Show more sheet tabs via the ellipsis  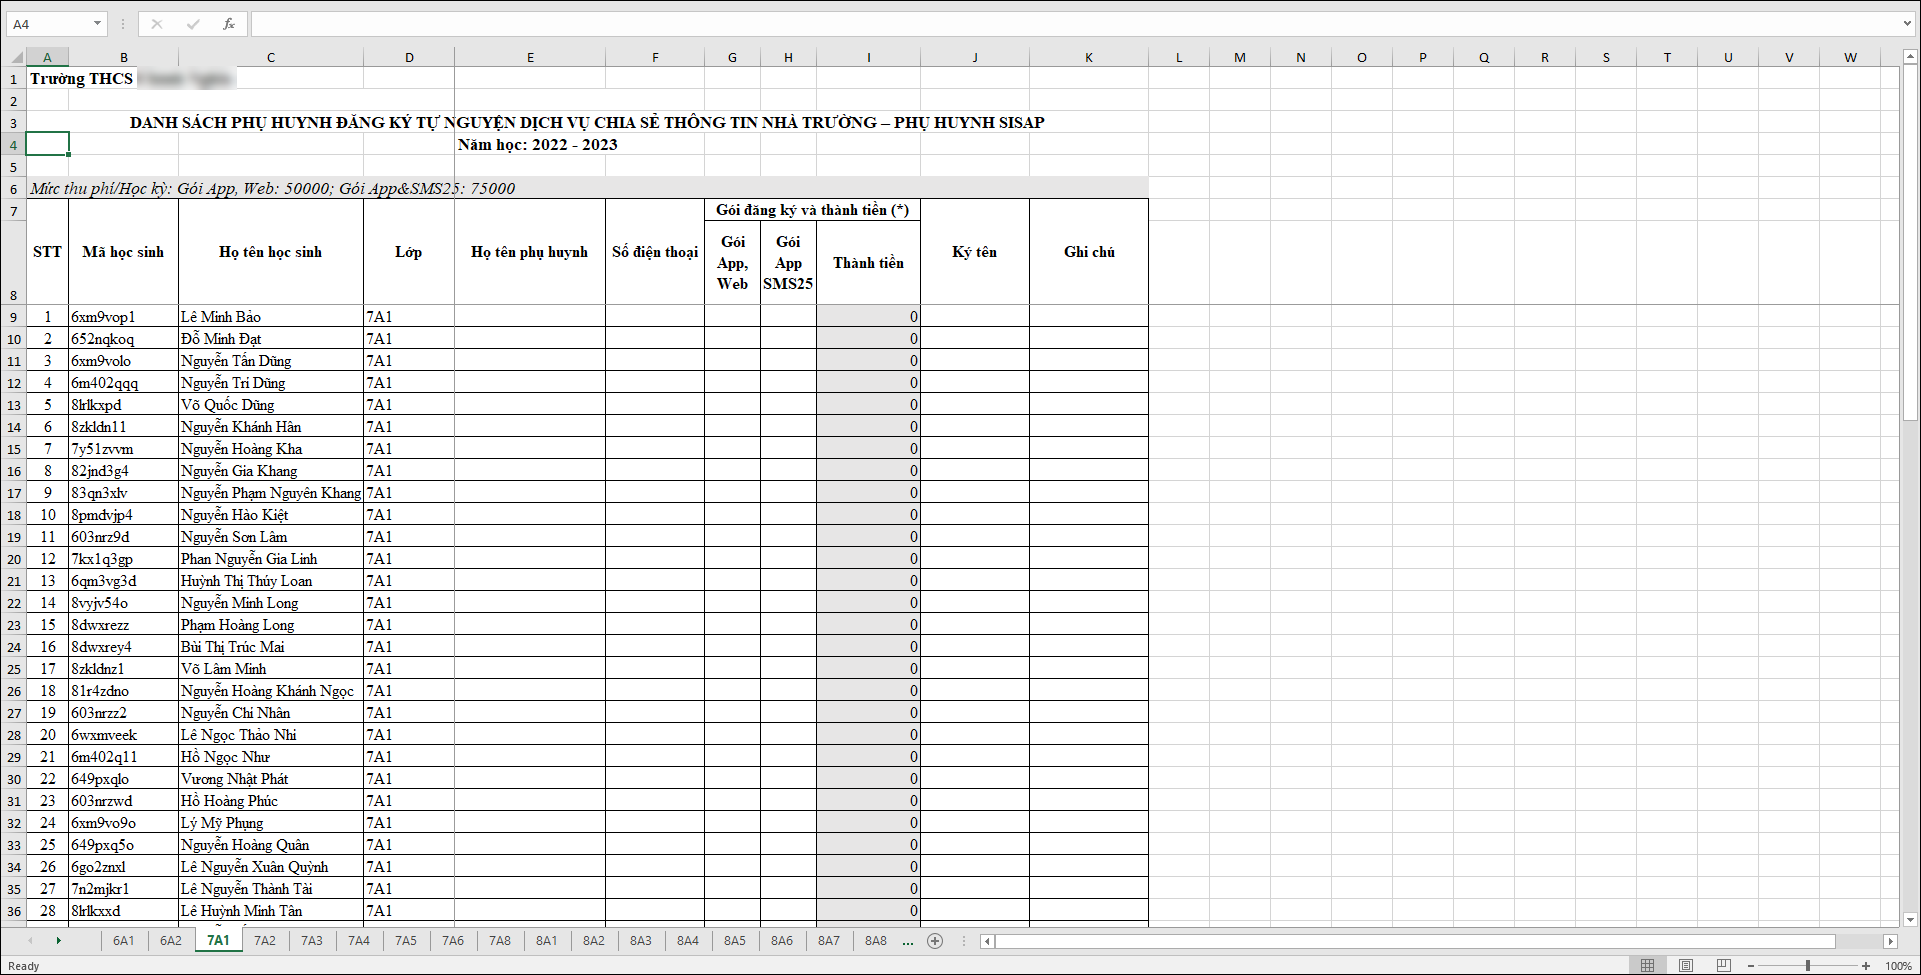[908, 941]
